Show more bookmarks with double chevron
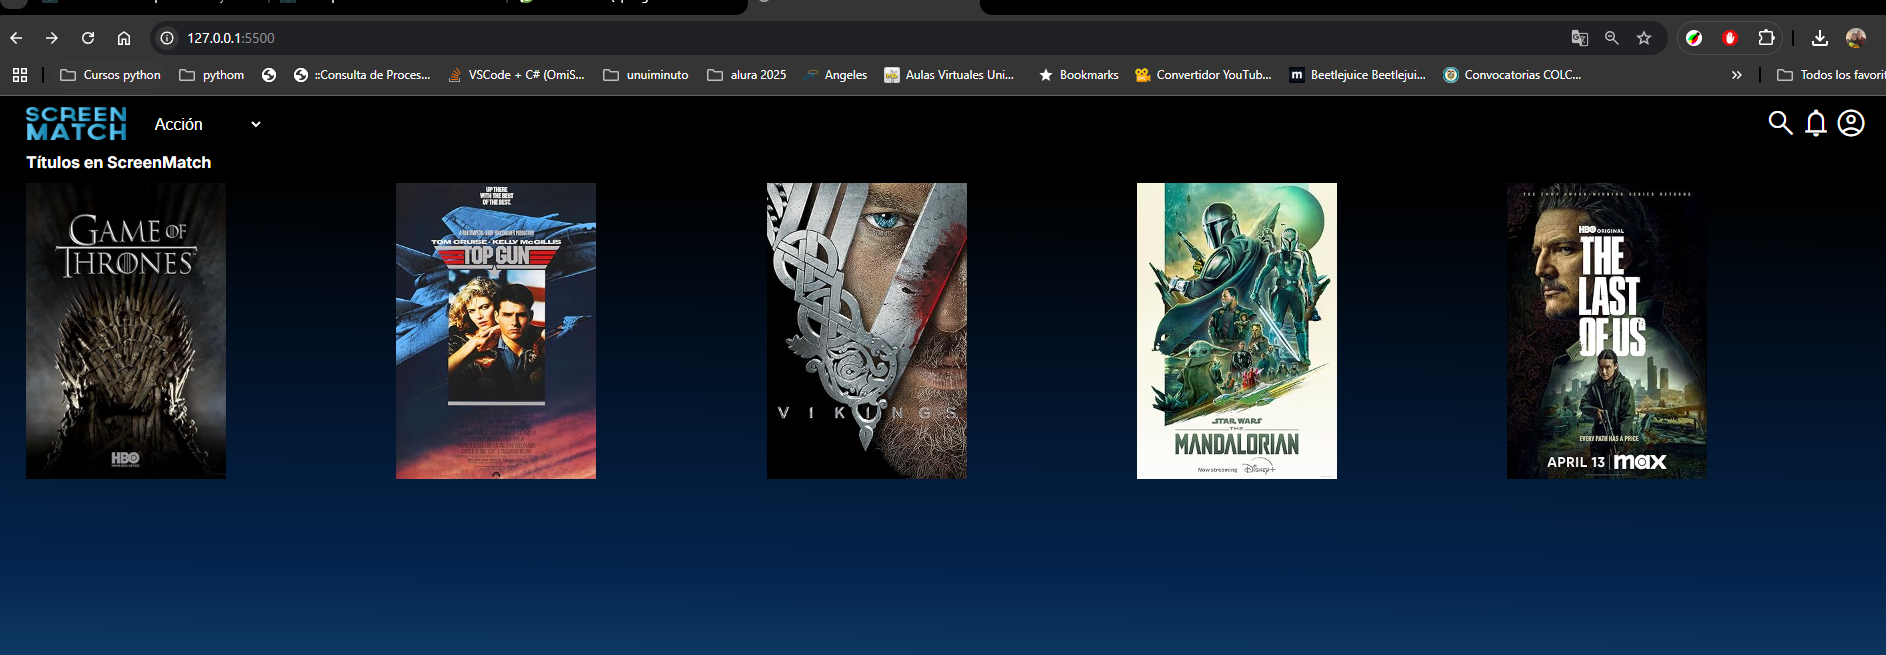The image size is (1886, 655). click(x=1737, y=75)
